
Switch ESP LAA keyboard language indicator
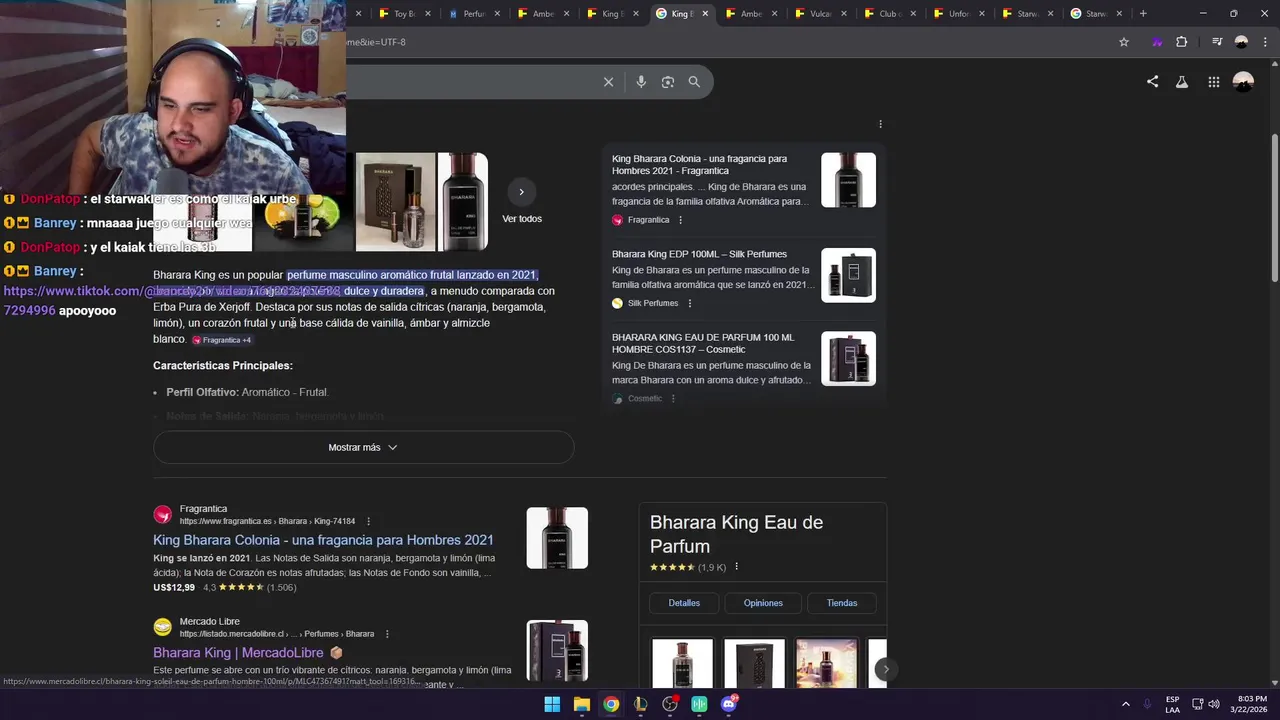(1172, 704)
